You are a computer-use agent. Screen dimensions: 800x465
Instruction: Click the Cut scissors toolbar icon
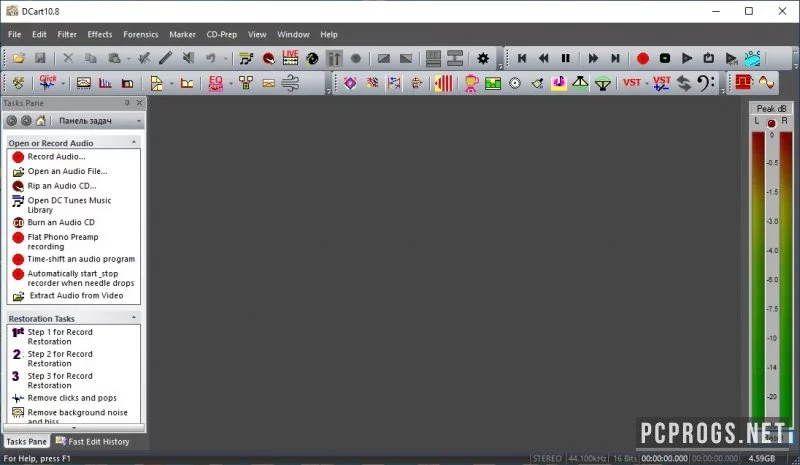(x=68, y=58)
